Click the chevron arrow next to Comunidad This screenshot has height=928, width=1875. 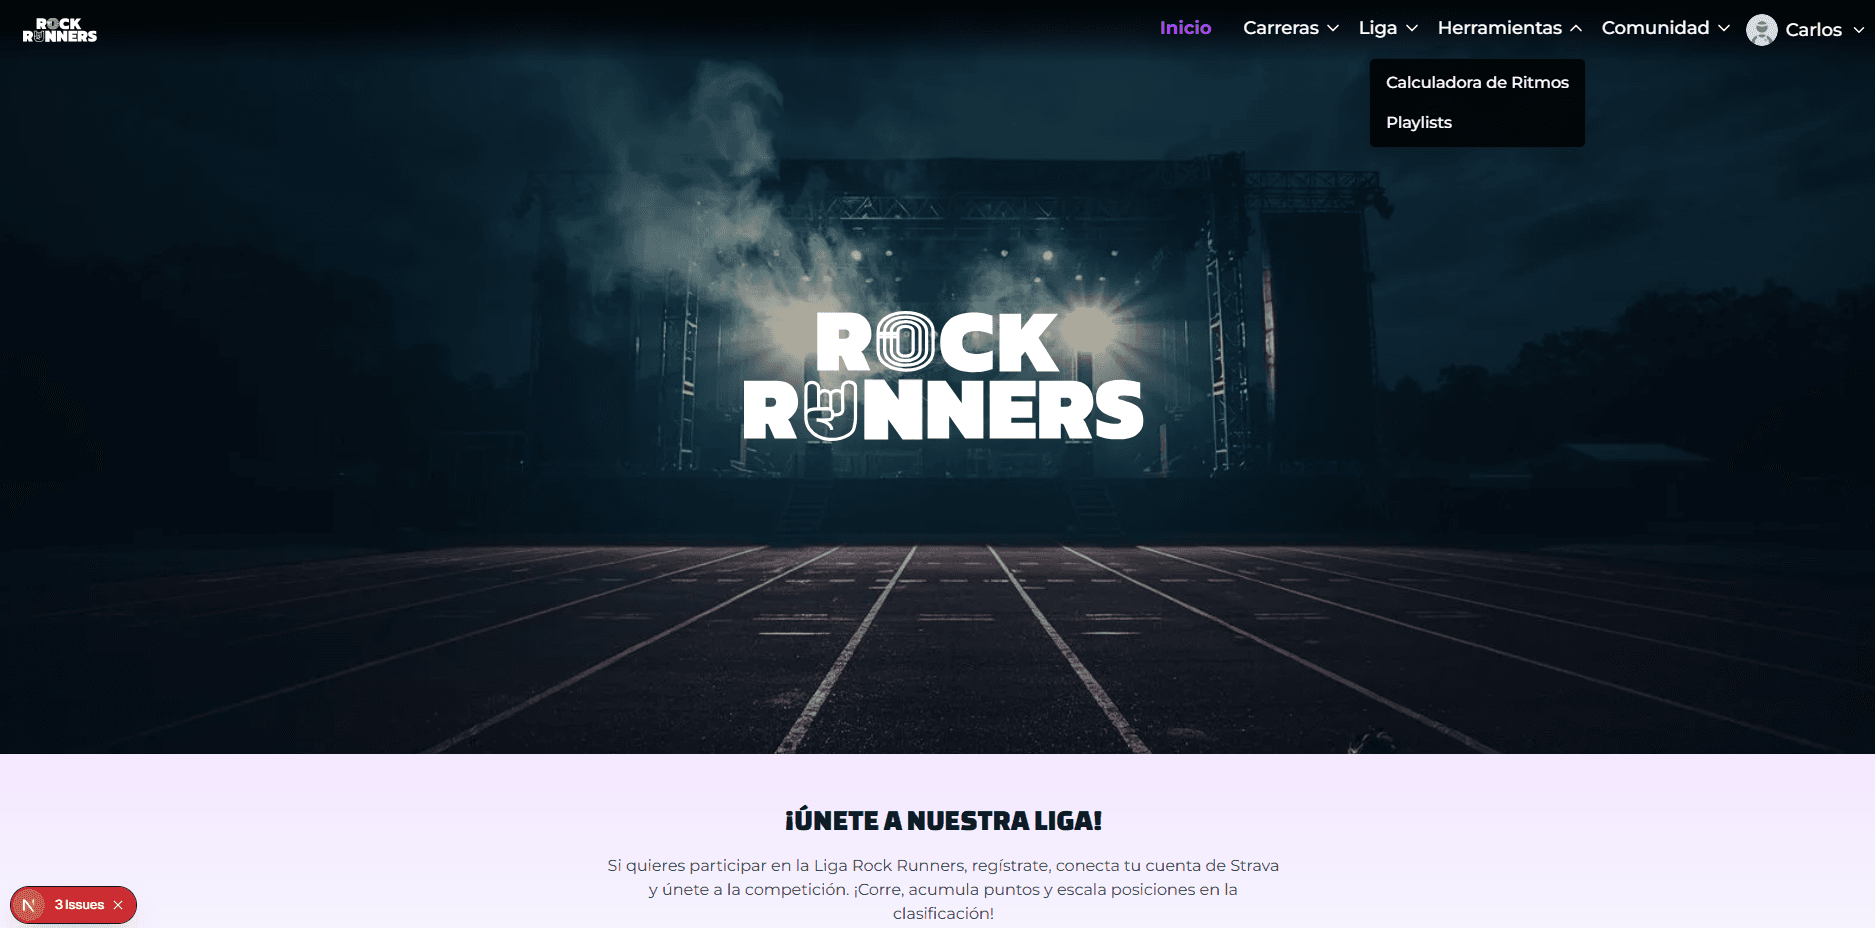point(1724,29)
